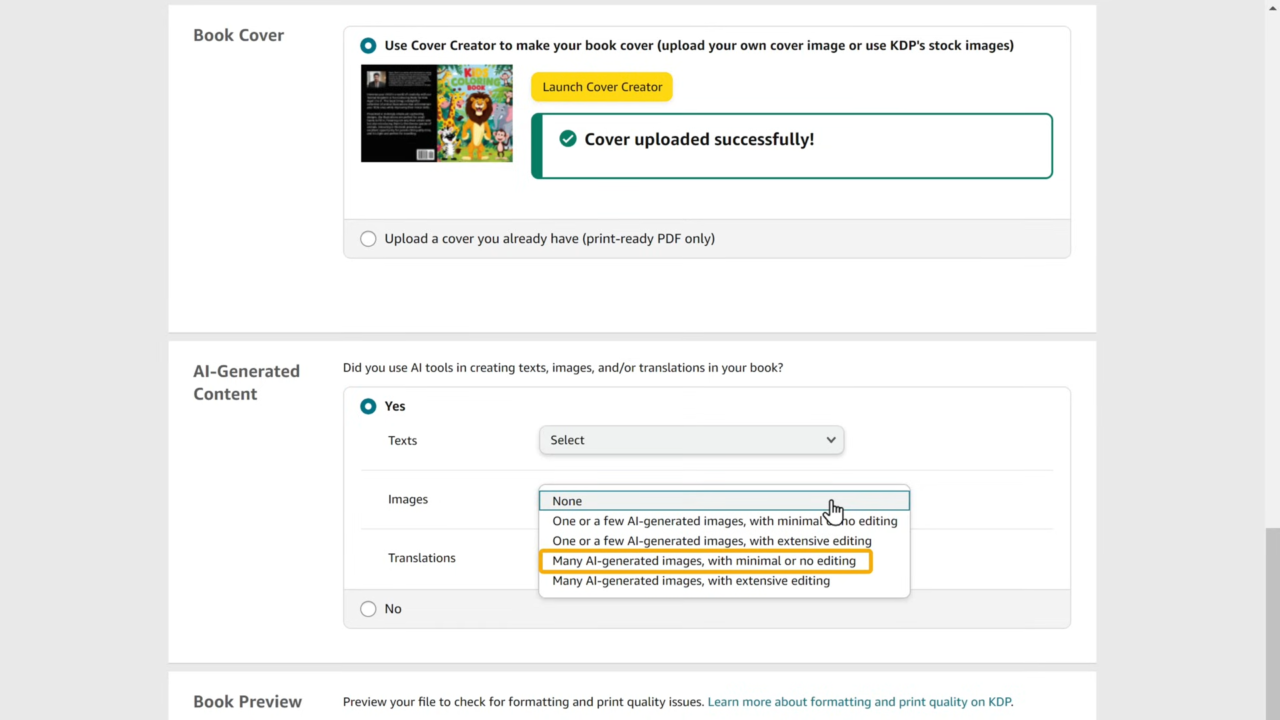
Task: Choose Many AI-generated images, minimal or no editing
Action: click(705, 561)
